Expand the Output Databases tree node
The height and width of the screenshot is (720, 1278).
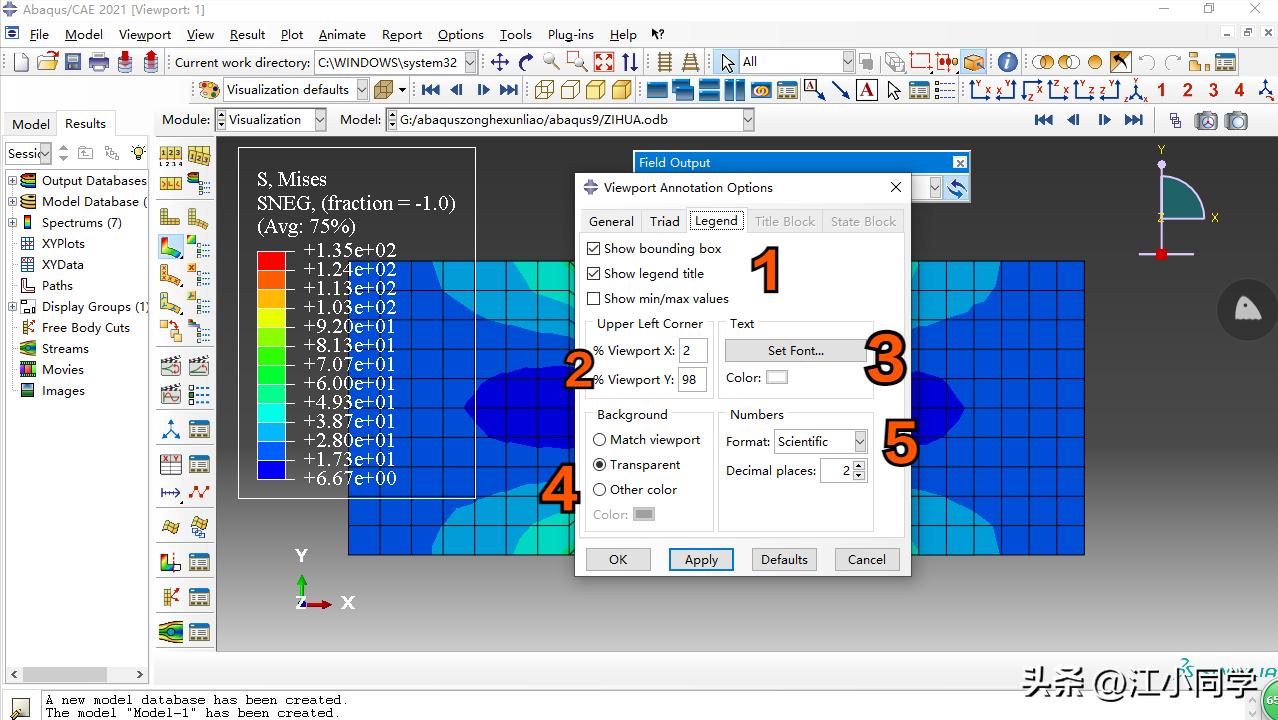13,181
